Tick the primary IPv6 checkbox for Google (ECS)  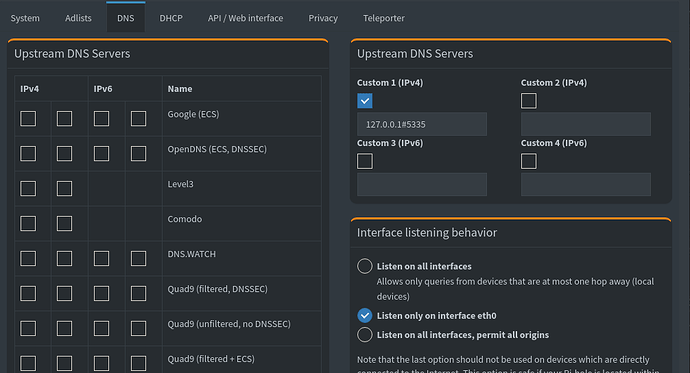(x=101, y=118)
